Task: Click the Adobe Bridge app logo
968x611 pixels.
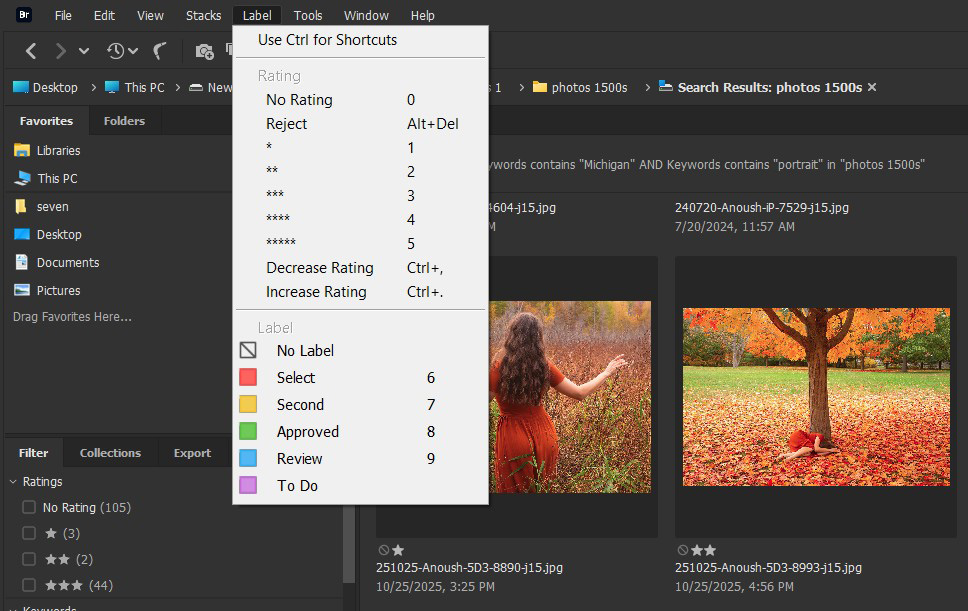Action: [24, 15]
